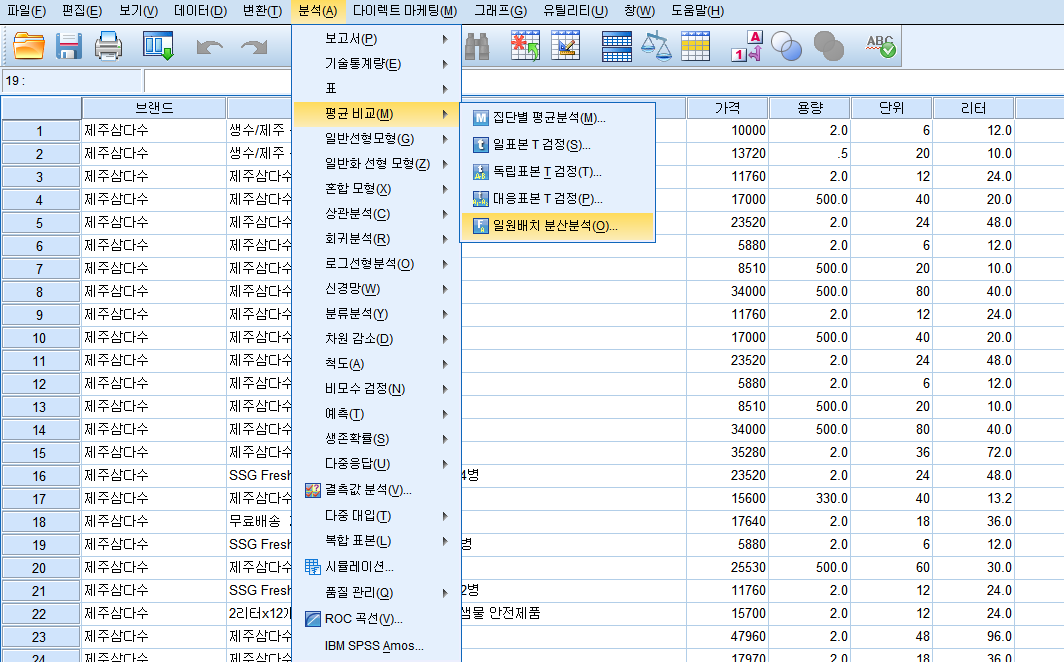Expand the 로그선형분석(O) submenu
The height and width of the screenshot is (662, 1064).
click(377, 264)
